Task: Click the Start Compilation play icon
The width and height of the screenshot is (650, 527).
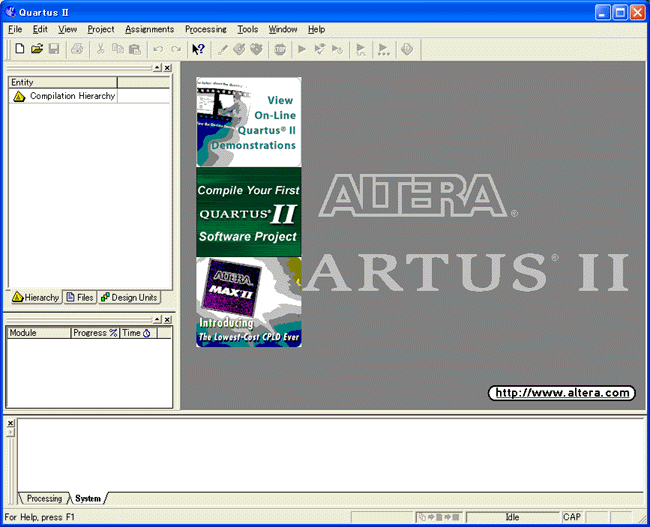Action: [302, 48]
